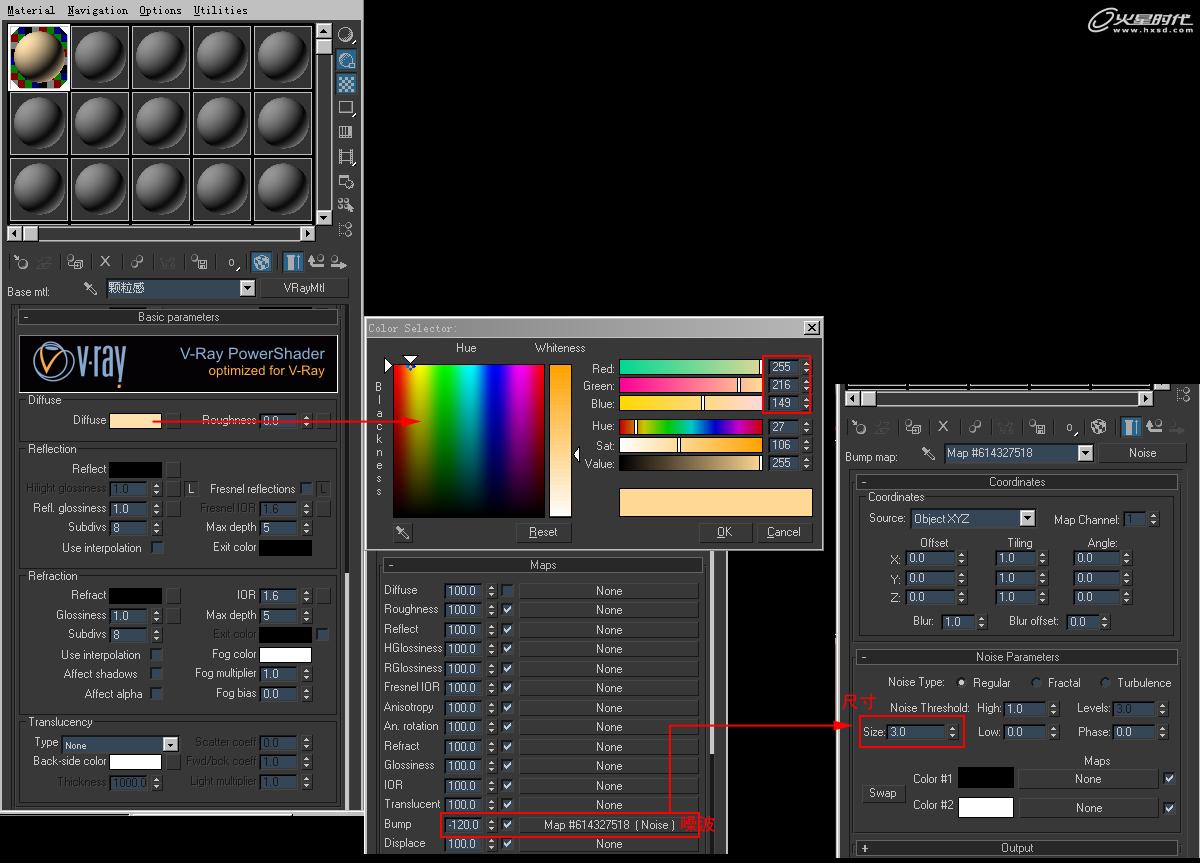Click Reset Map (X) icon in left toolbar
The width and height of the screenshot is (1200, 863).
(x=105, y=262)
